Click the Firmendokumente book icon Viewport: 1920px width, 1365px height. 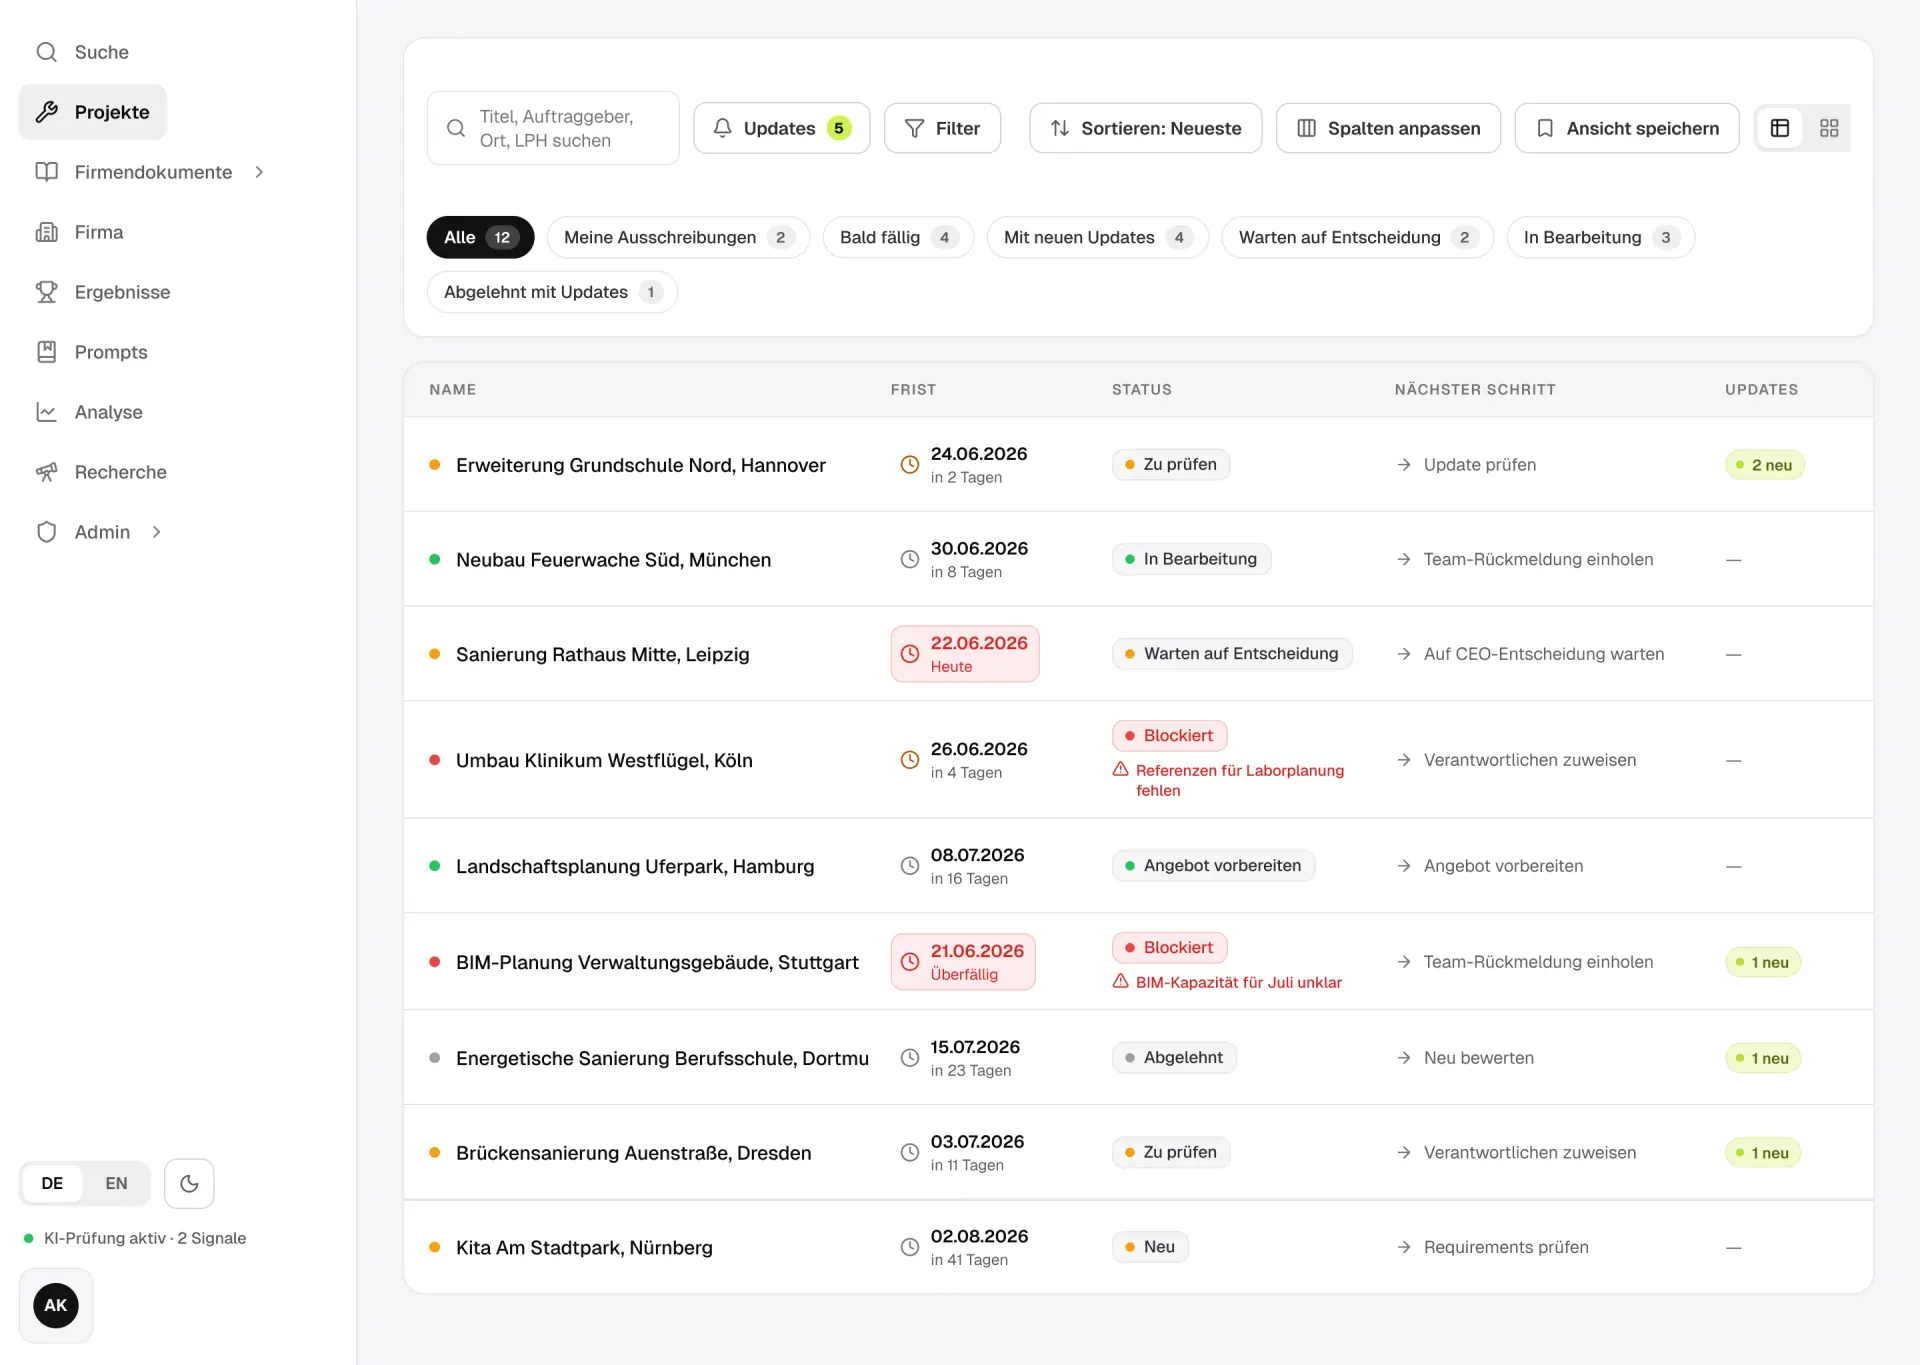tap(46, 172)
